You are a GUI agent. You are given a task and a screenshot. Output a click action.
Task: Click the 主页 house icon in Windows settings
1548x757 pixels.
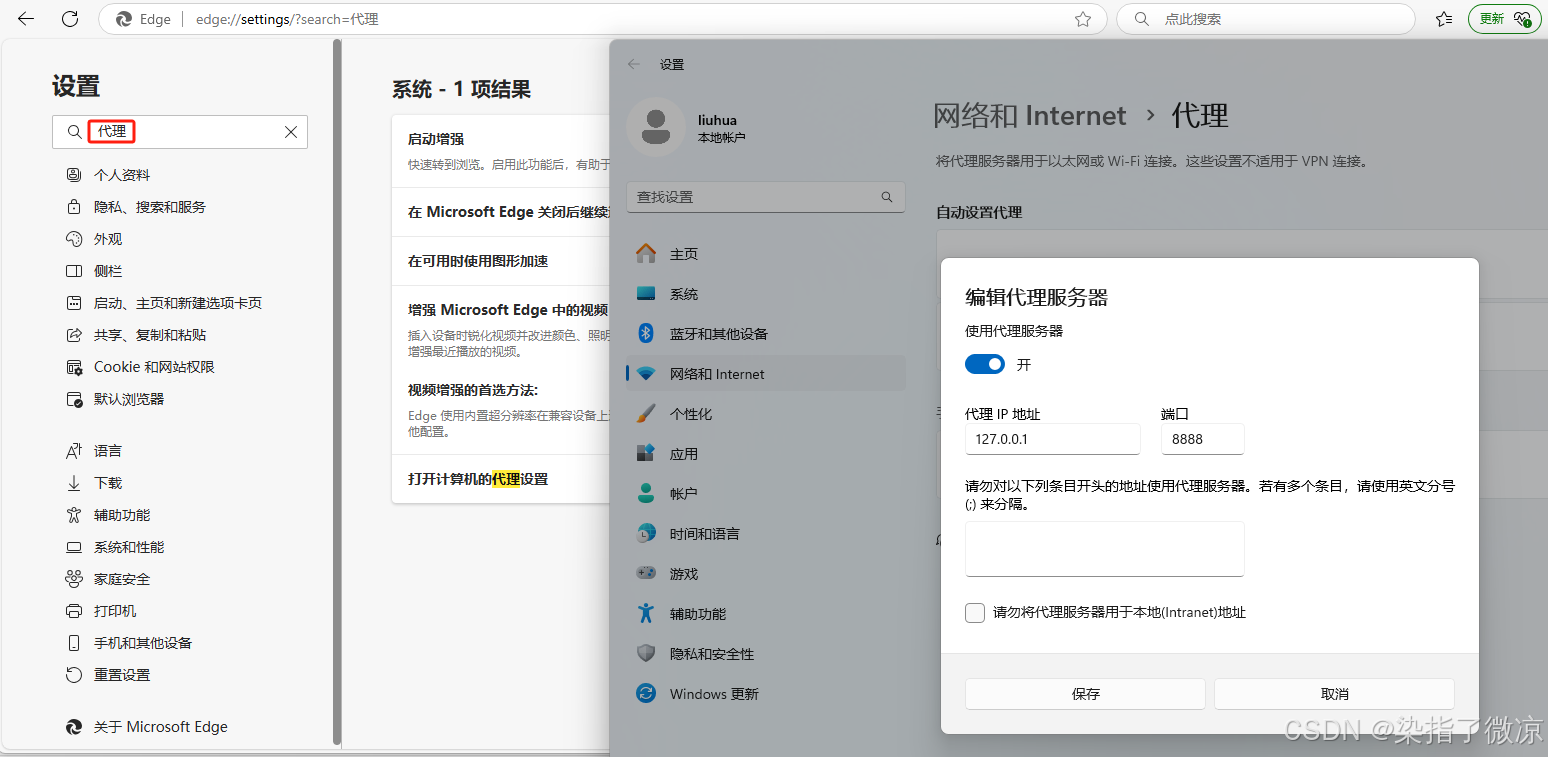(646, 254)
